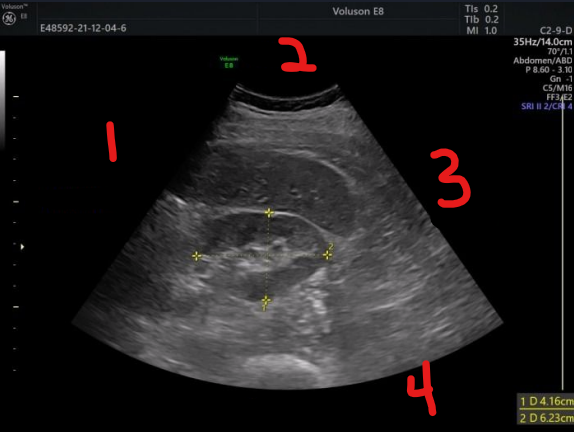
Task: Click the focal zone arrow on depth scale
Action: [x=22, y=247]
